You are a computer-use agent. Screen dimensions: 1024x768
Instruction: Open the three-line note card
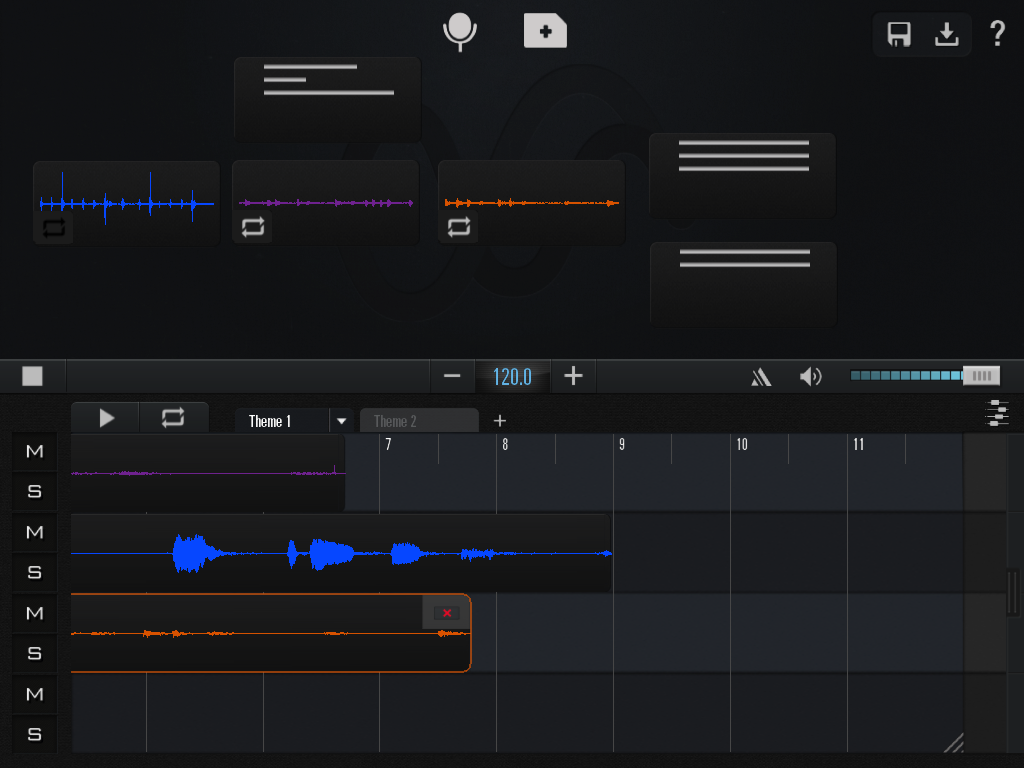click(x=743, y=175)
